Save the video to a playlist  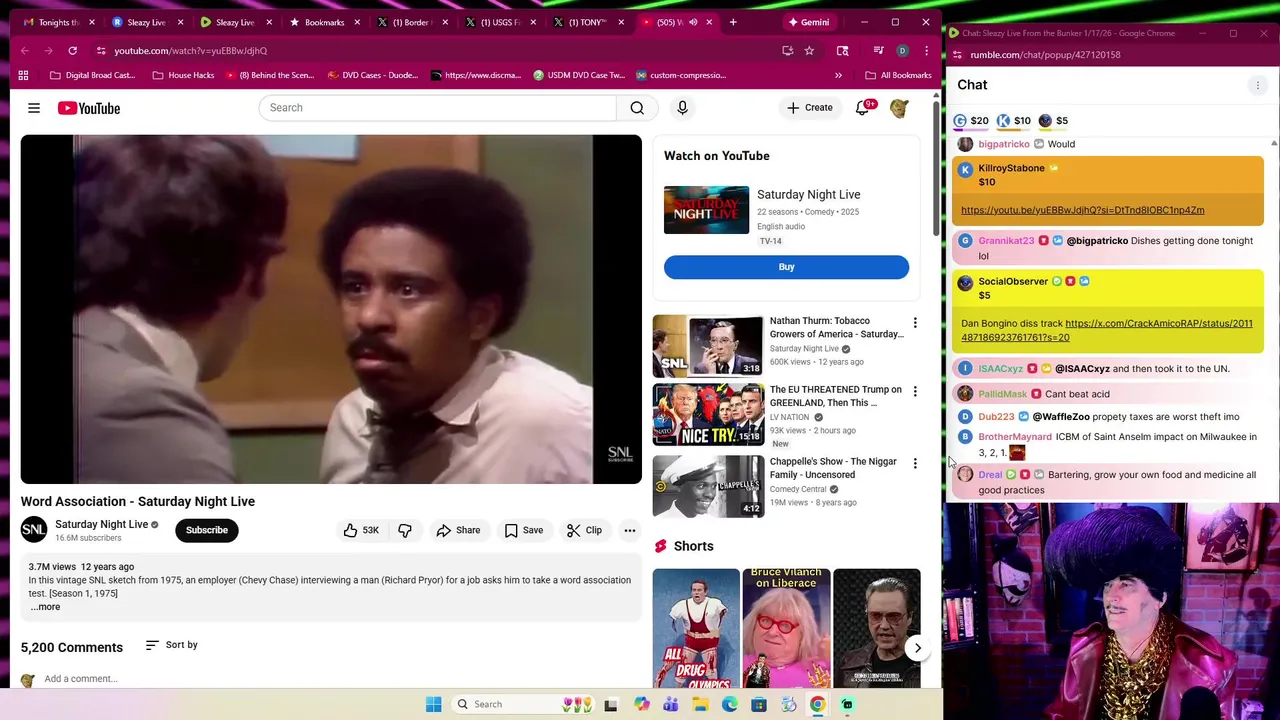pos(523,530)
